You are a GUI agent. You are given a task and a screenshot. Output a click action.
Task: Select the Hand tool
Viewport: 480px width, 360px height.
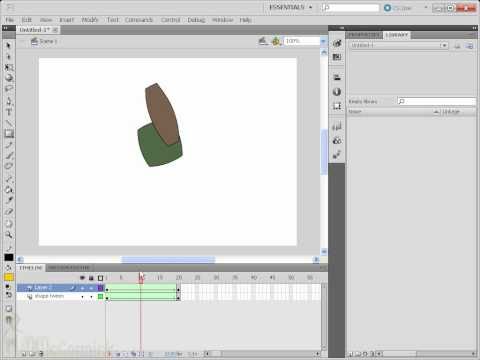click(9, 224)
